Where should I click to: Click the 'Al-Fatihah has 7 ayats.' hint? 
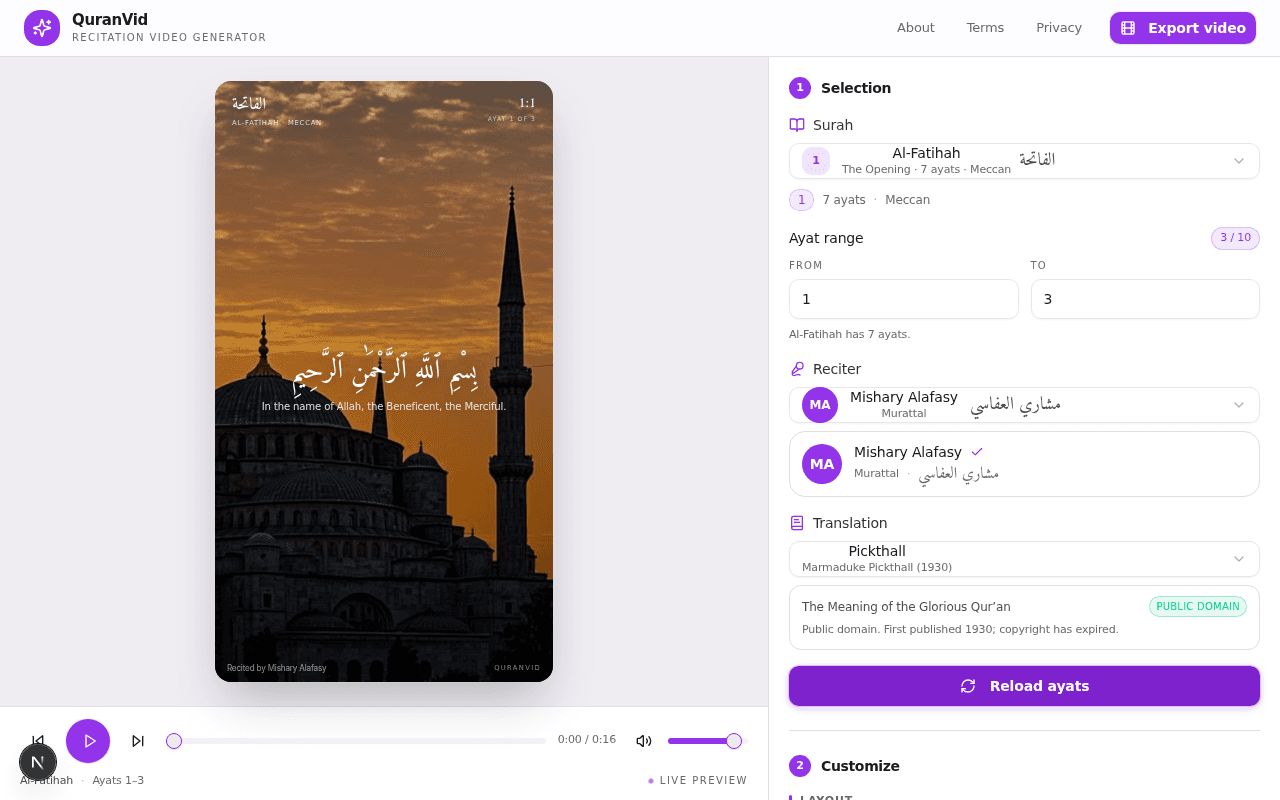(x=850, y=334)
